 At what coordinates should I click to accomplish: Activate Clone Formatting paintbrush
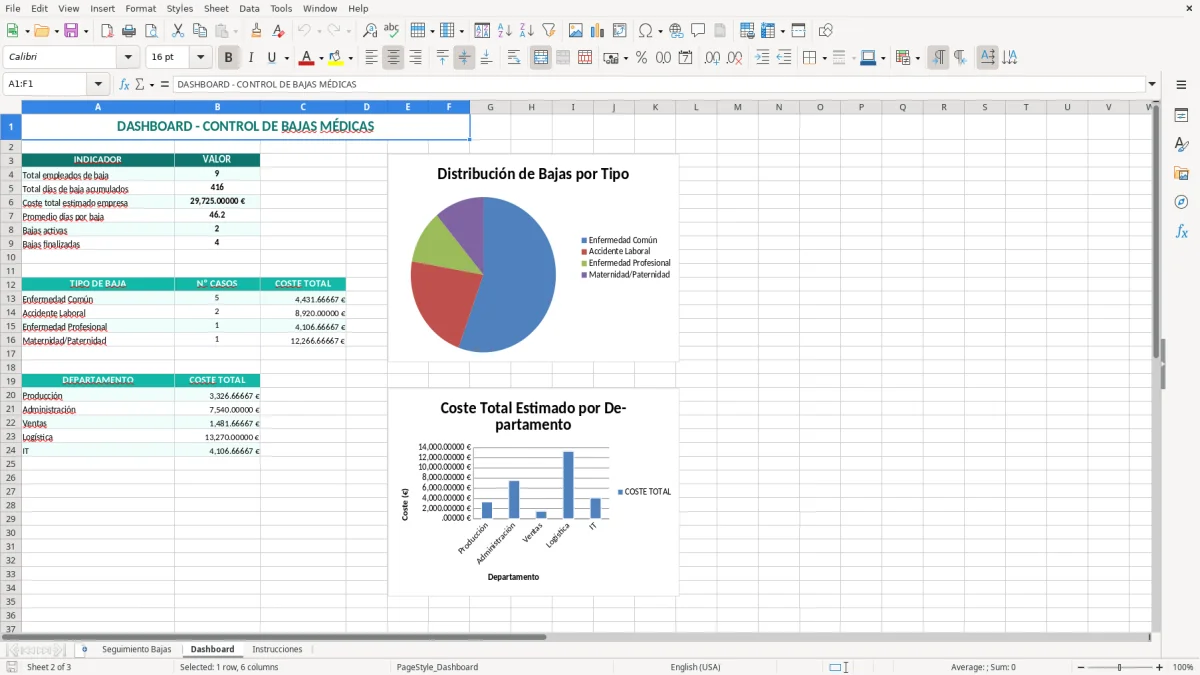click(257, 31)
